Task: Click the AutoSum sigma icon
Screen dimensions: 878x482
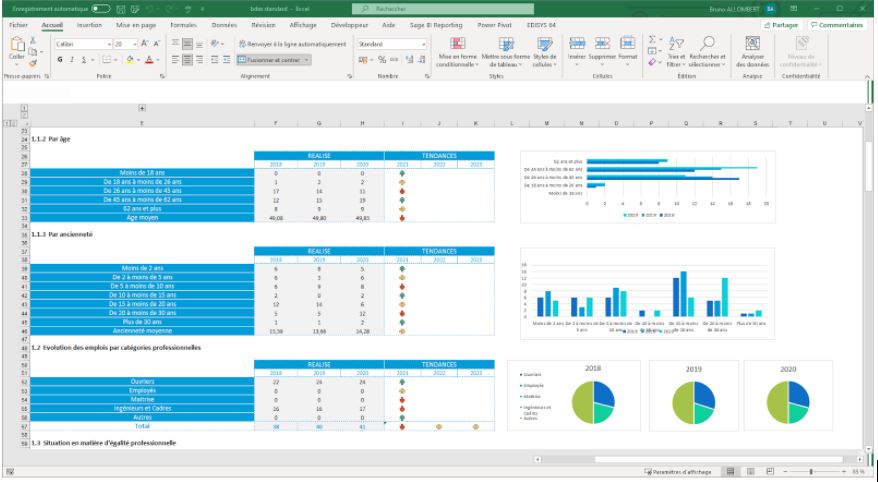Action: 652,40
